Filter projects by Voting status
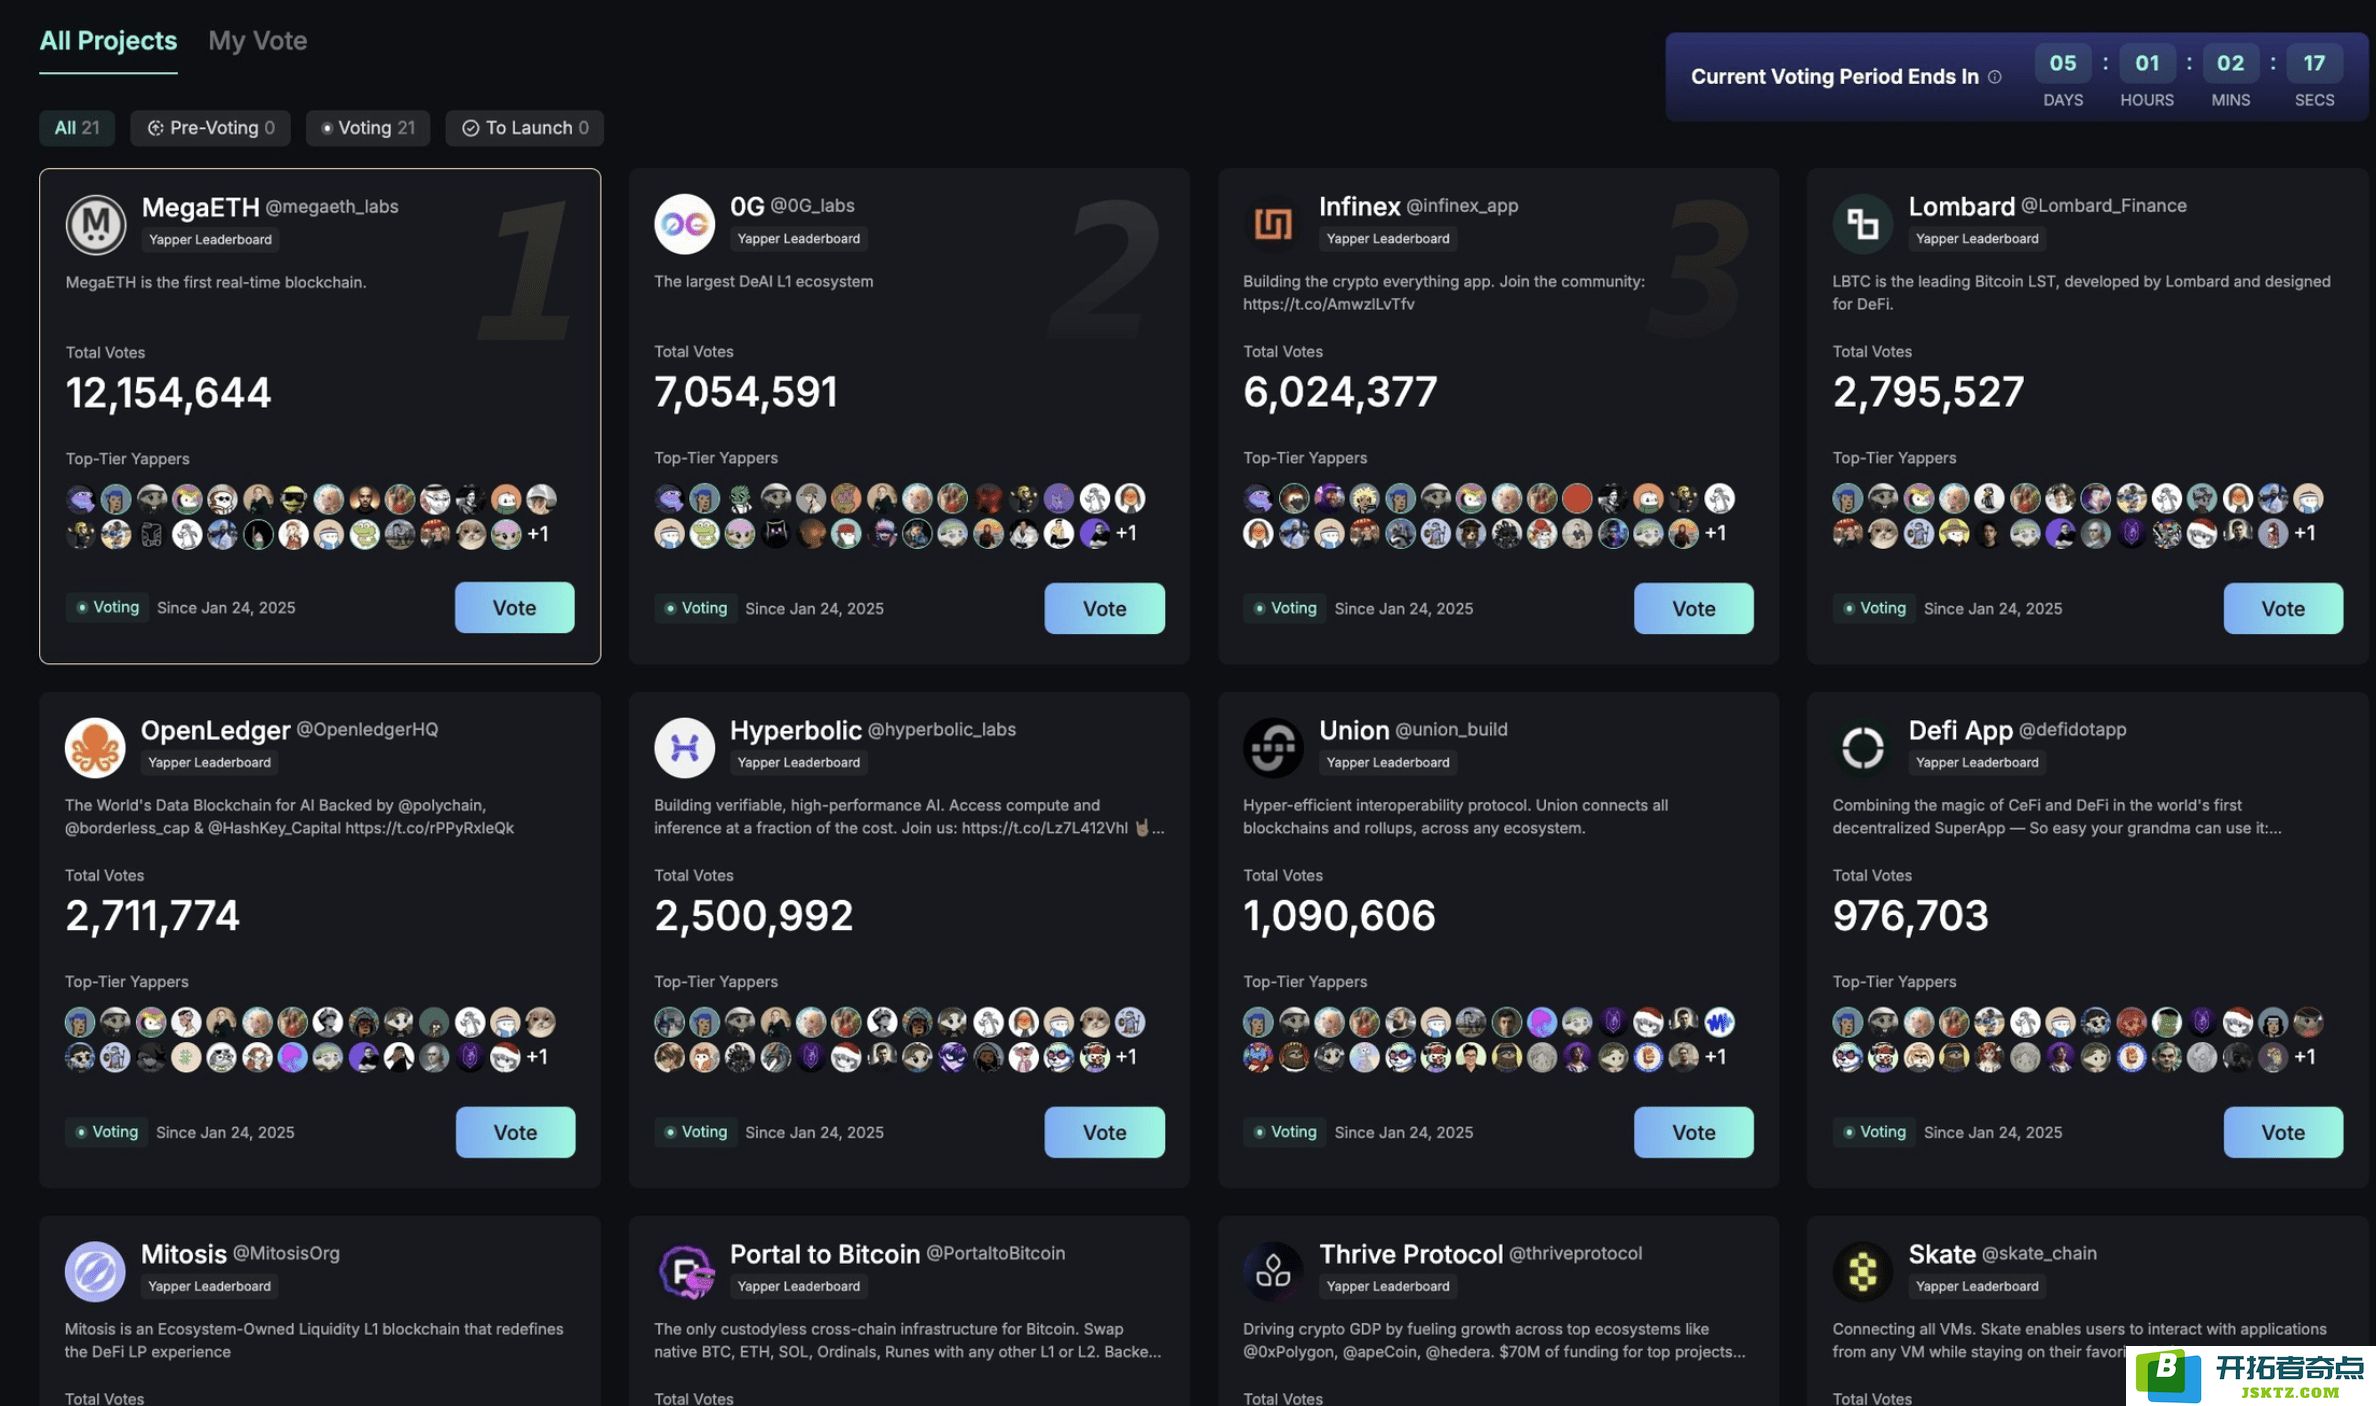Image resolution: width=2376 pixels, height=1406 pixels. coord(368,128)
